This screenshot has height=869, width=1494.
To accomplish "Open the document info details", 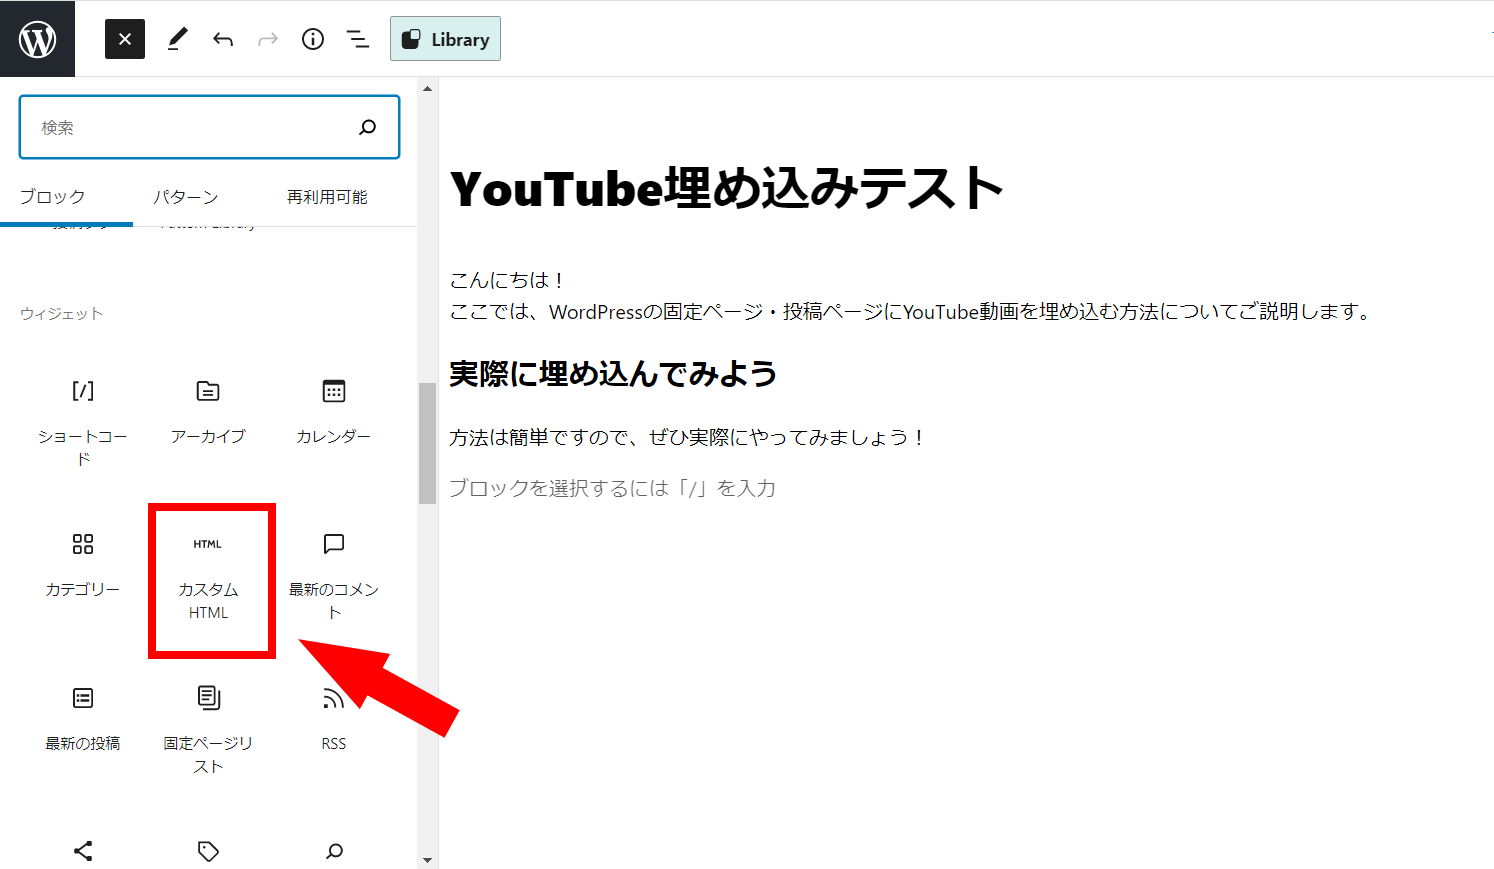I will click(x=313, y=39).
